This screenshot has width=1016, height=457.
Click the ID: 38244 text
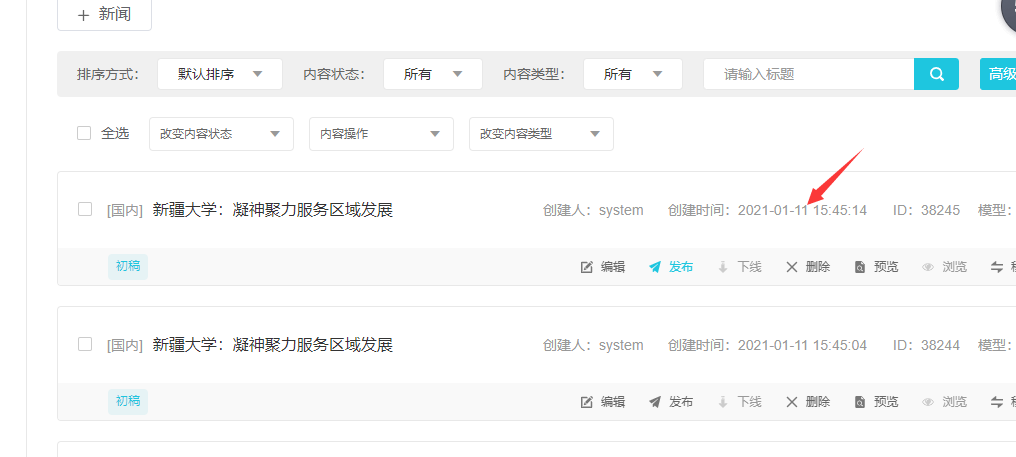[927, 345]
